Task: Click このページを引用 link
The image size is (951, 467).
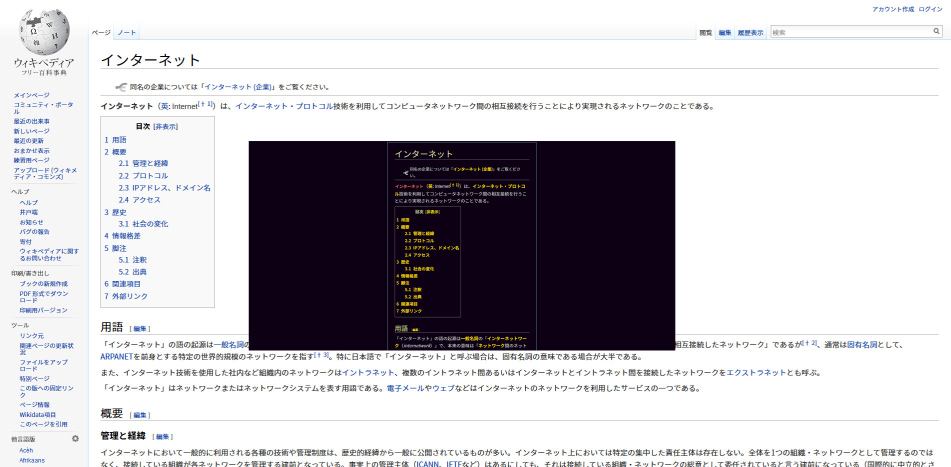Action: (x=43, y=424)
